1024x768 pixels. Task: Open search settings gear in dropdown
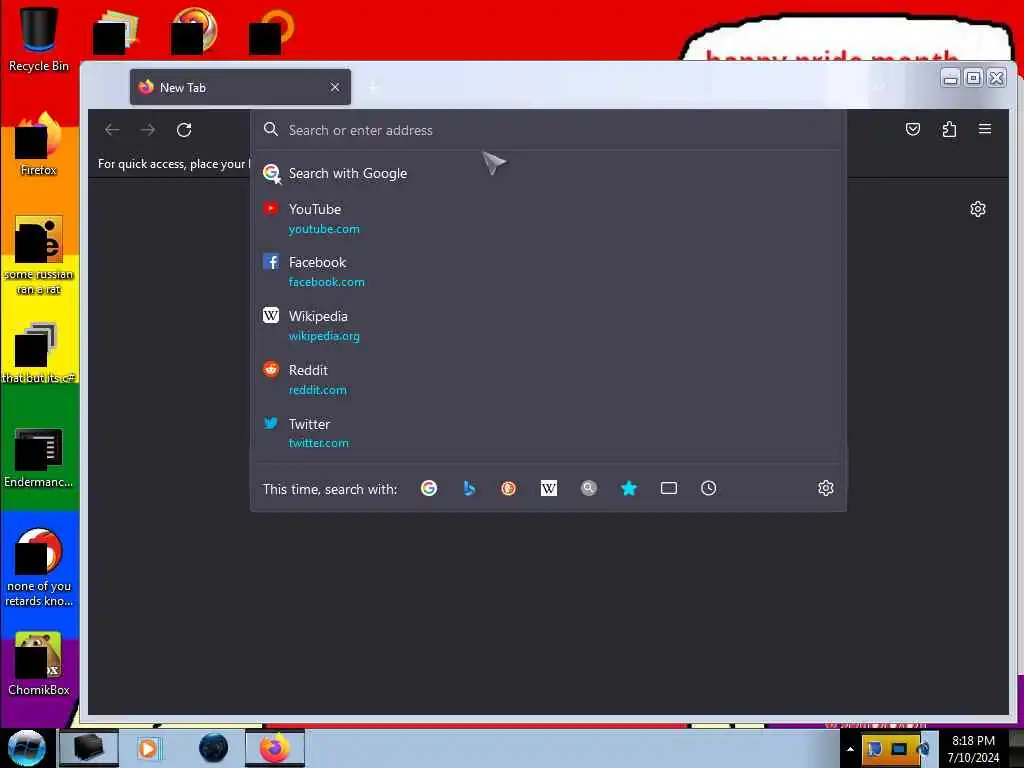825,488
